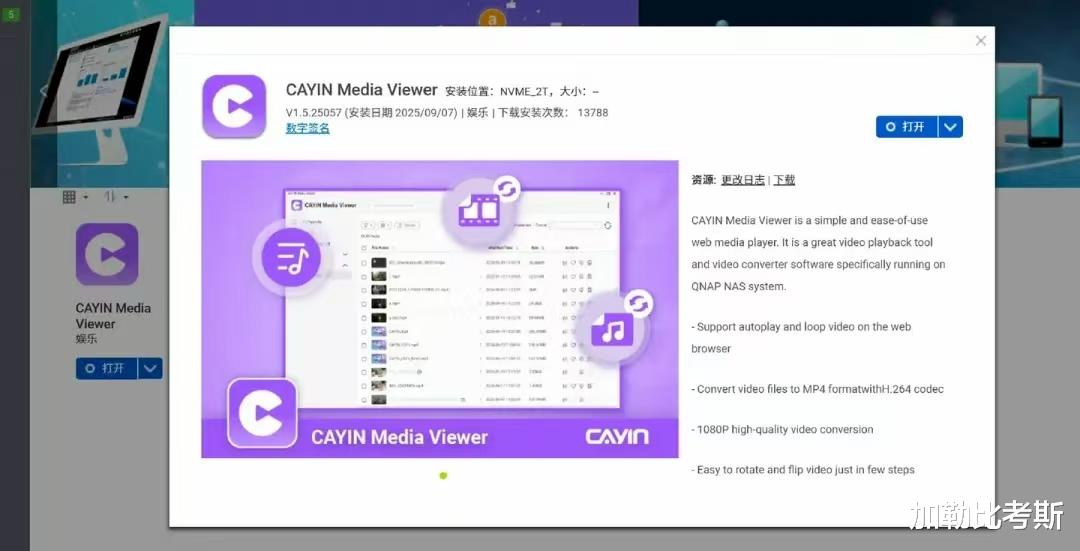The image size is (1080, 551).
Task: Click the 'Support autoplay and loop video' line
Action: 801,337
